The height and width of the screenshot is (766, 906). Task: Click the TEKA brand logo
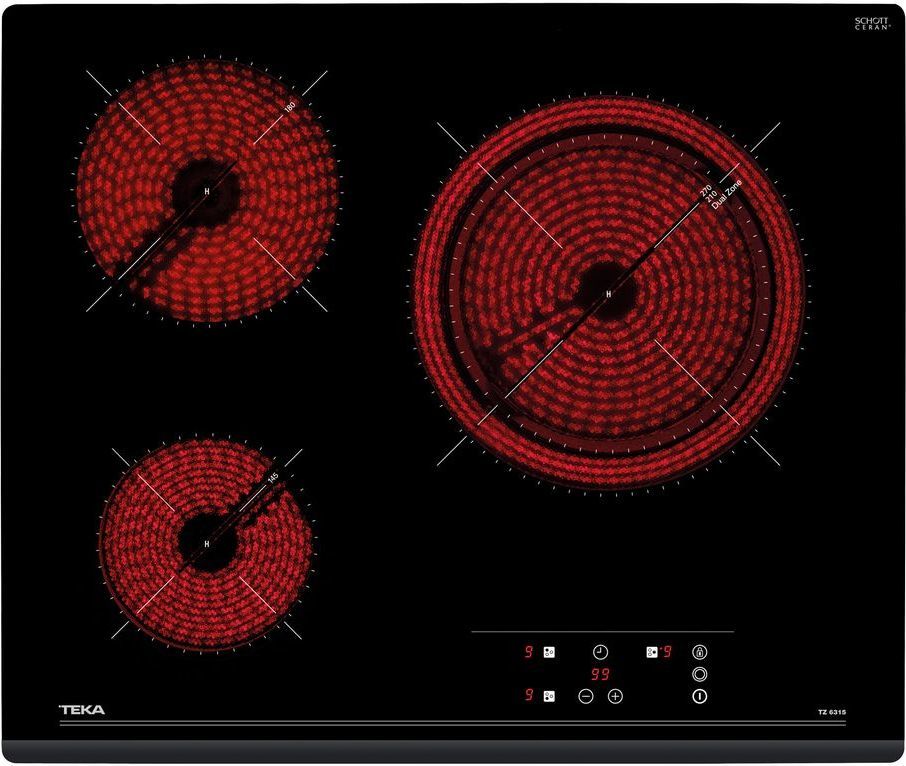coord(82,710)
